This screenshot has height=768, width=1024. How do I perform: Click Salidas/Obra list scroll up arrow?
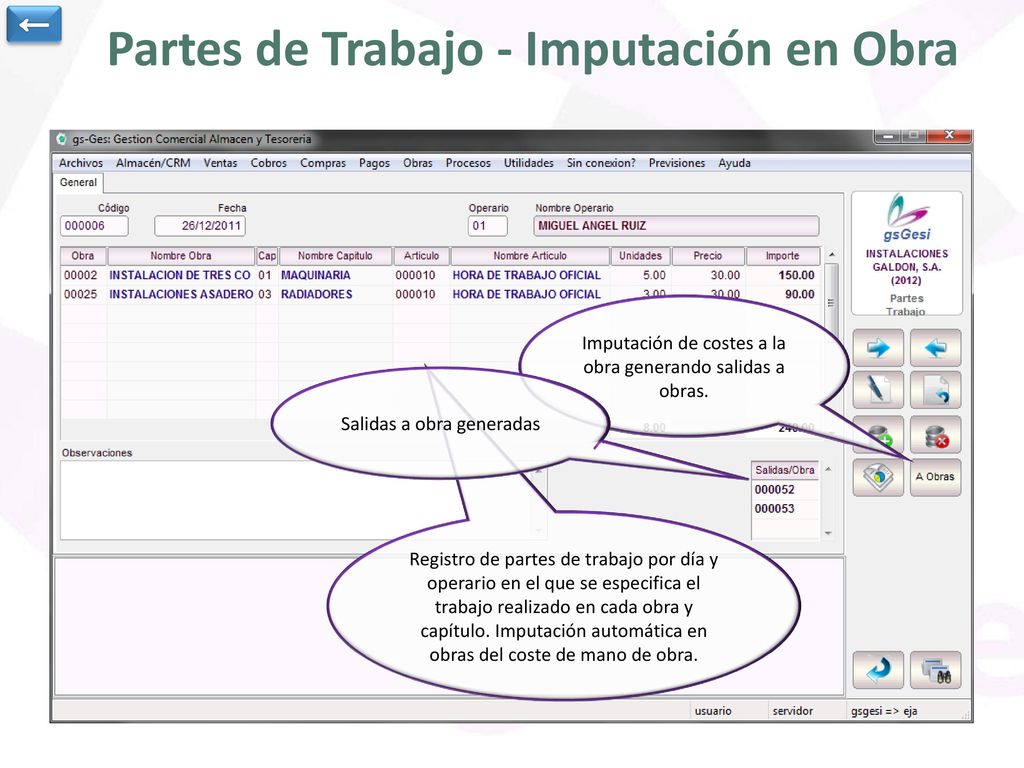pos(828,470)
